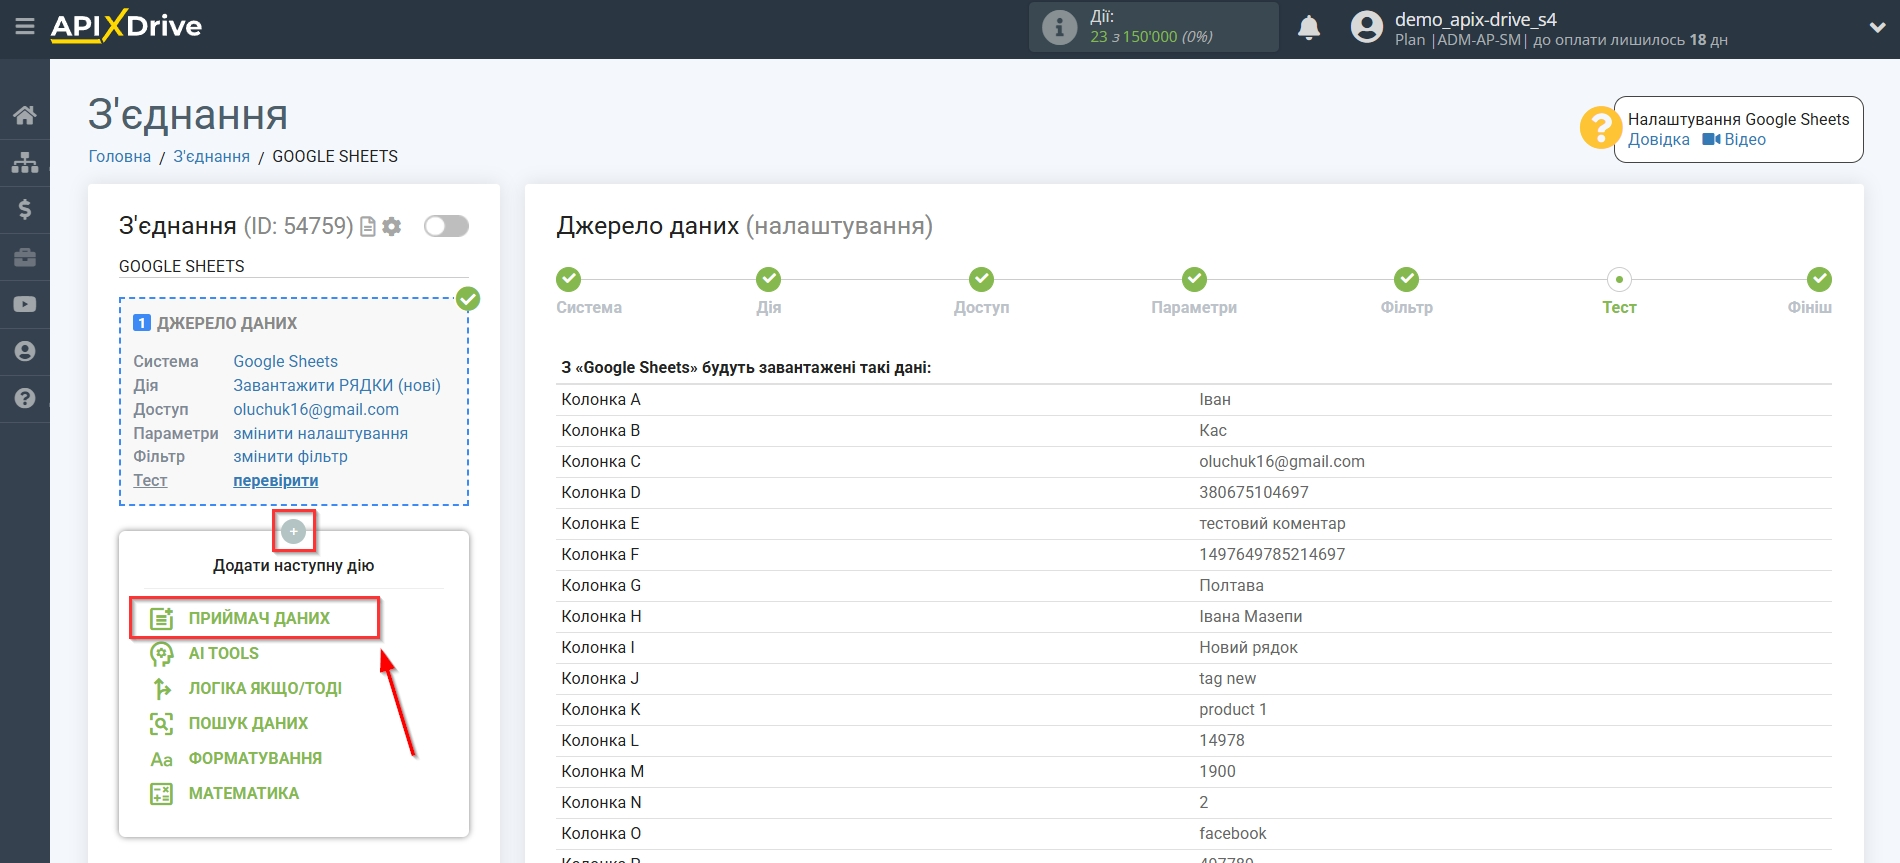Open billing dollar sidebar icon
1900x863 pixels.
point(25,209)
